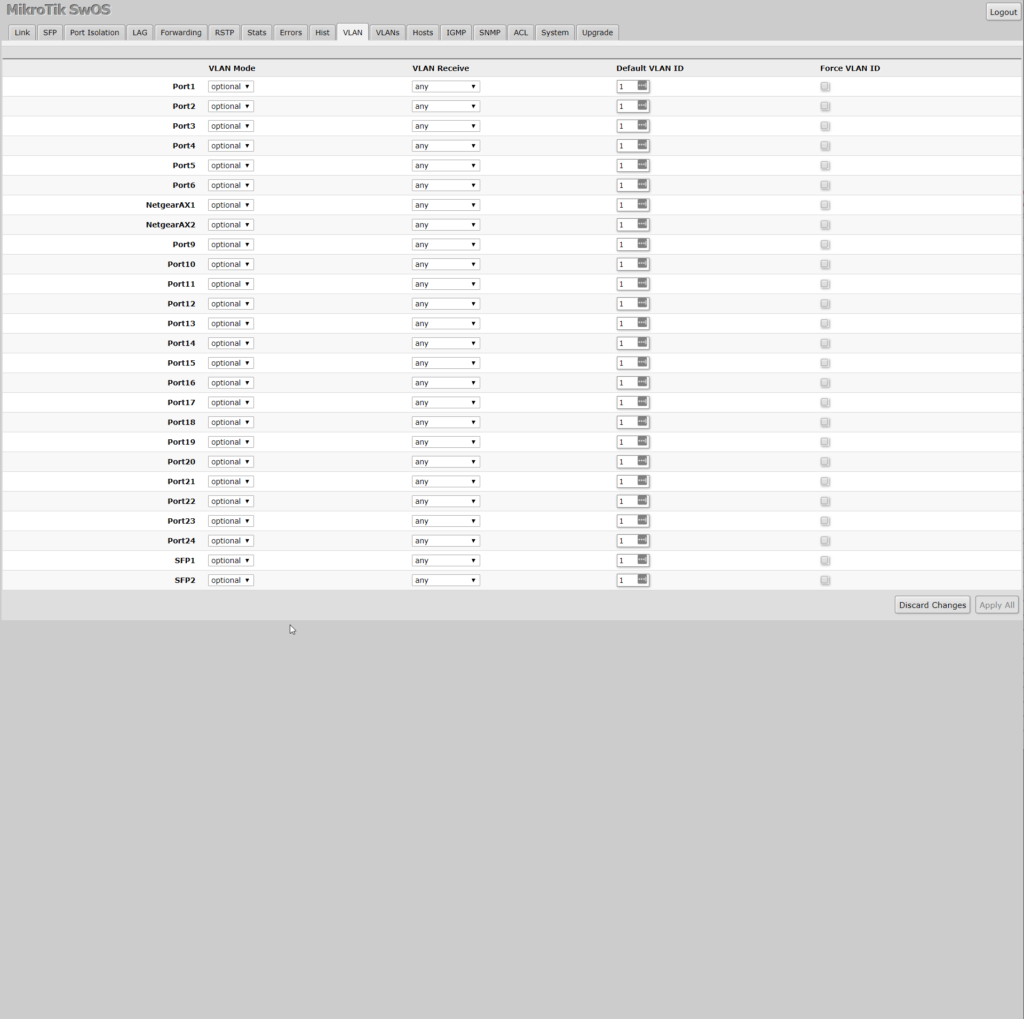The height and width of the screenshot is (1019, 1024).
Task: Tick the Force VLAN ID box for Port15
Action: pyautogui.click(x=825, y=363)
